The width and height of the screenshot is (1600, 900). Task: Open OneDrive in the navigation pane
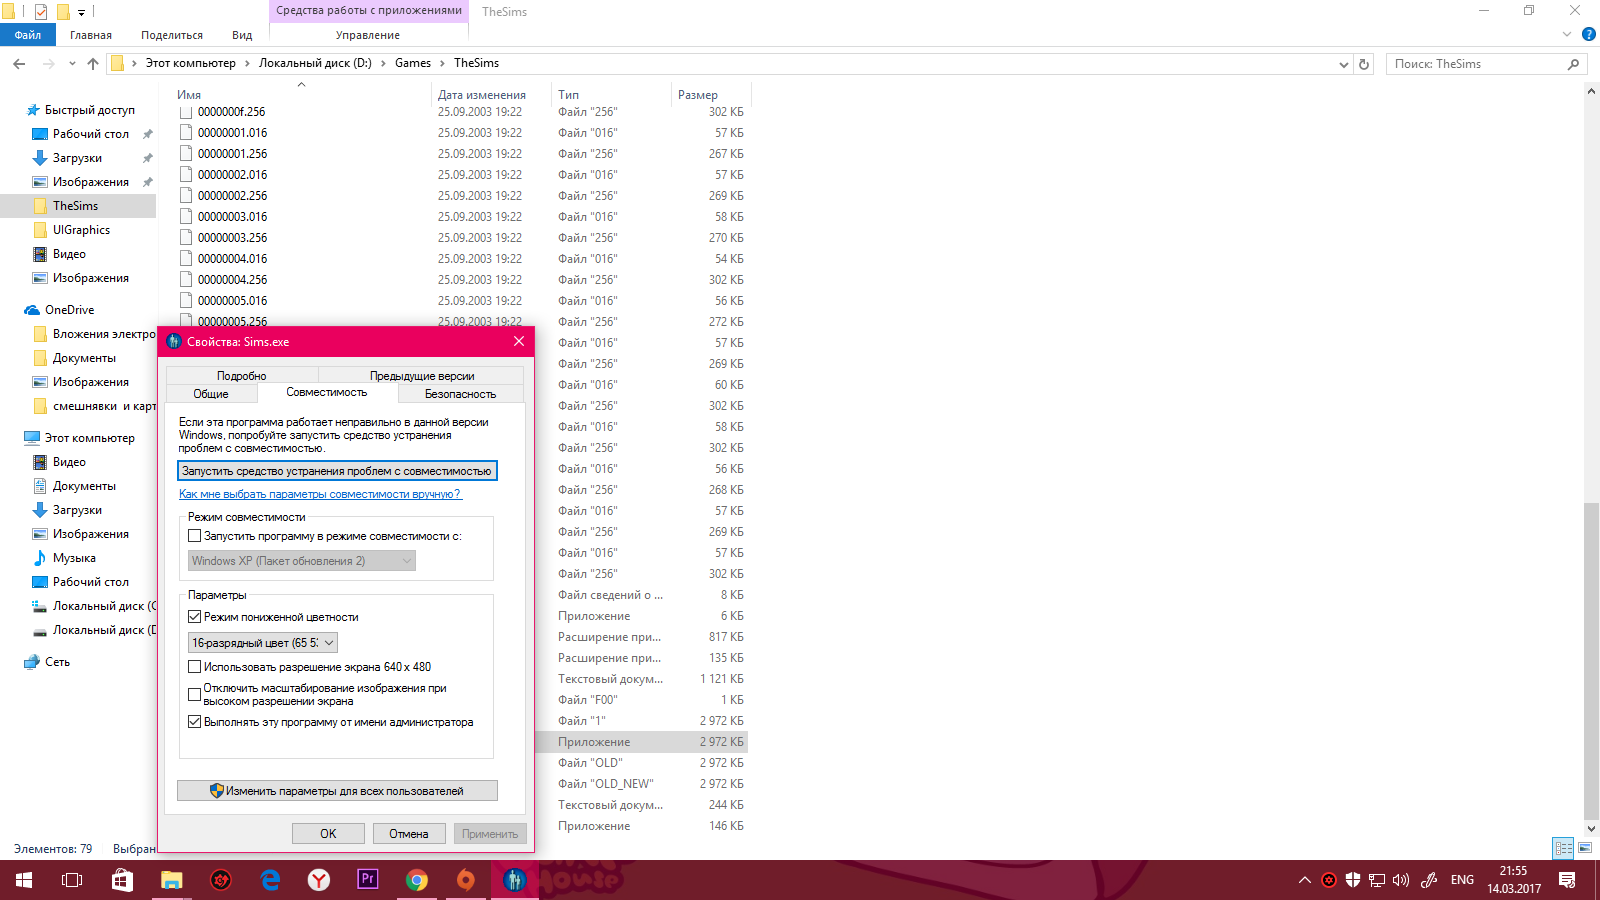(x=69, y=310)
